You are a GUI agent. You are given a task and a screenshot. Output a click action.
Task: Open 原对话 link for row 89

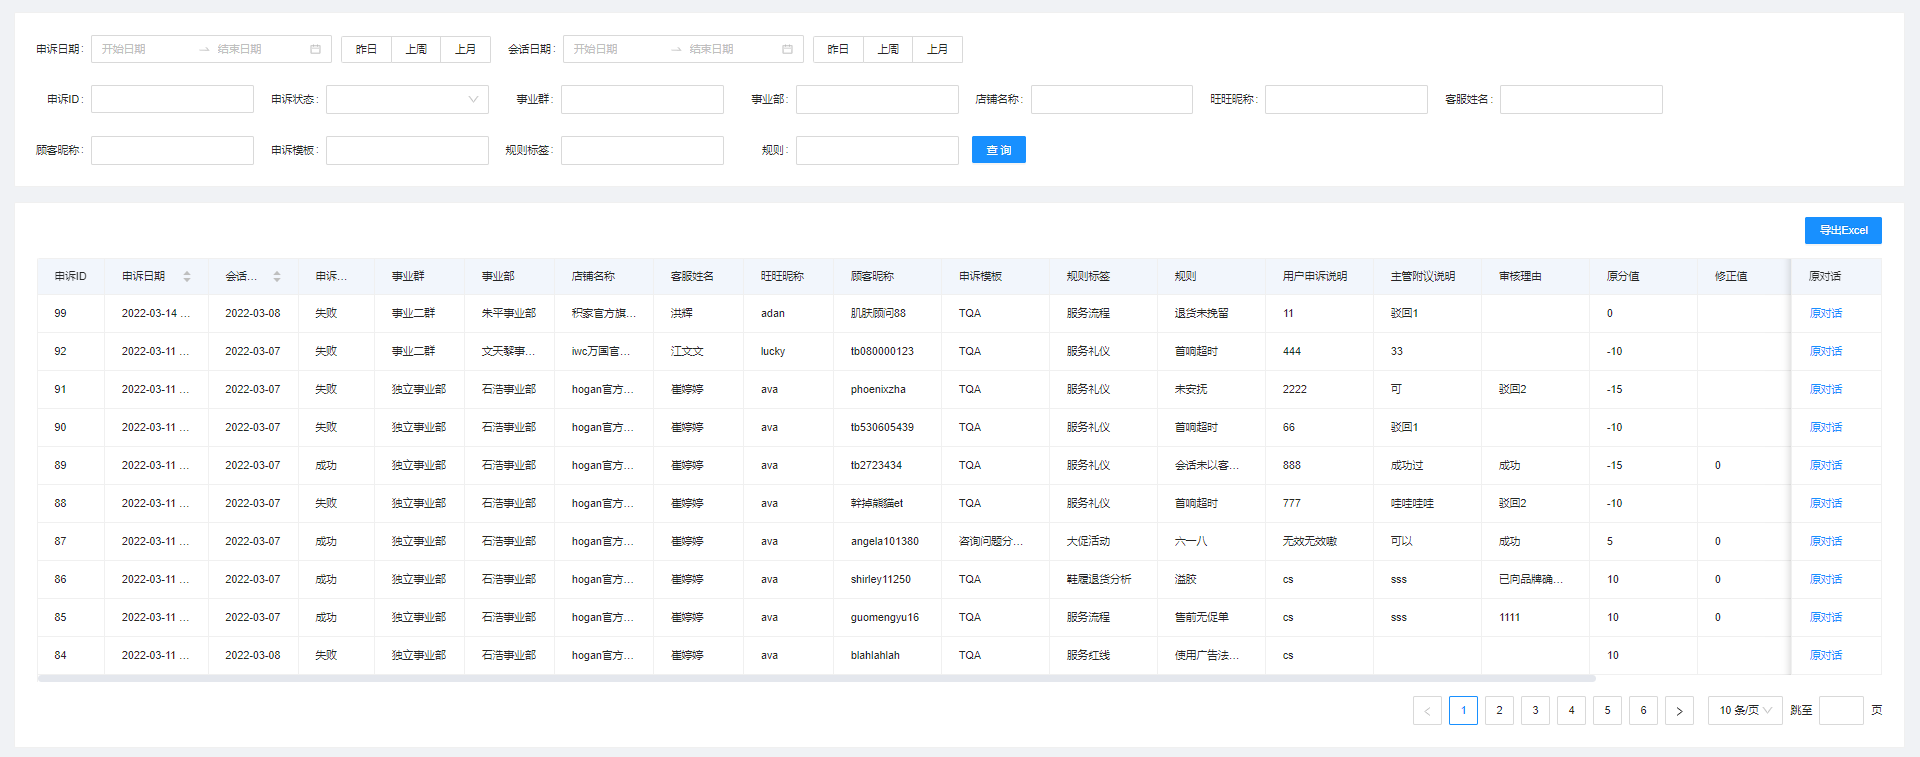[x=1826, y=465]
